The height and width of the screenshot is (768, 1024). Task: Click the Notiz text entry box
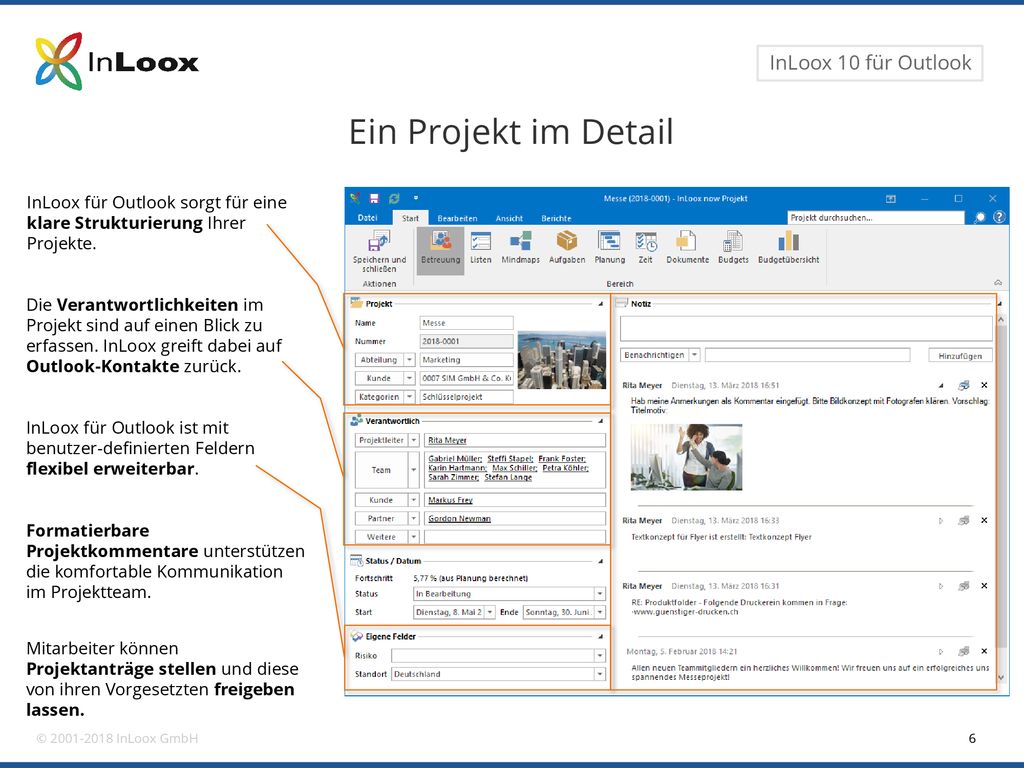pos(806,328)
